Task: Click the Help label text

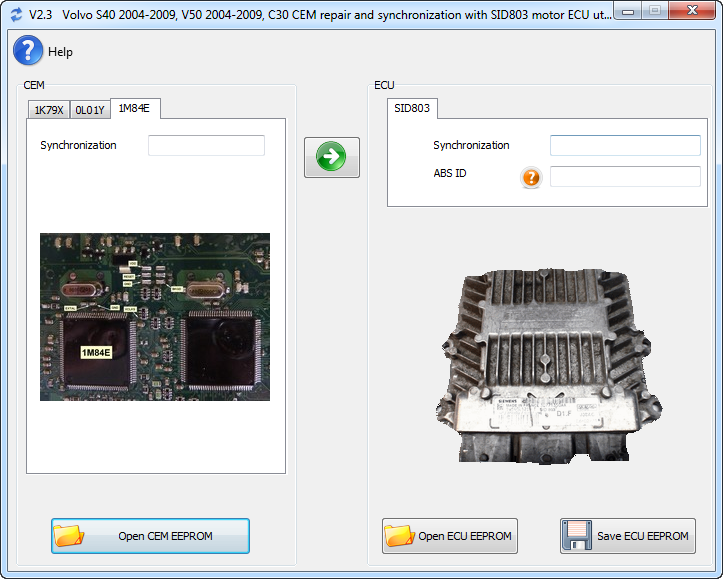Action: (60, 52)
